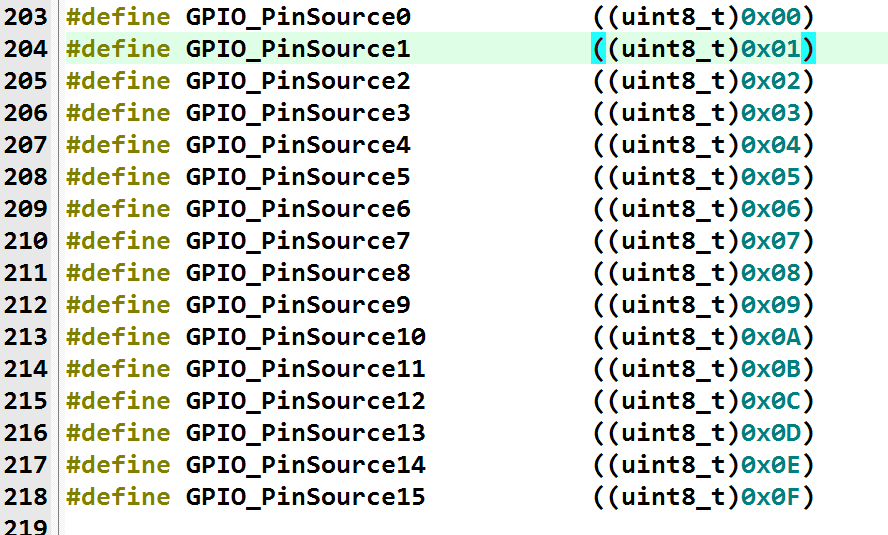Click the GPIO_PinSource0 identifier
This screenshot has width=888, height=535.
(298, 17)
